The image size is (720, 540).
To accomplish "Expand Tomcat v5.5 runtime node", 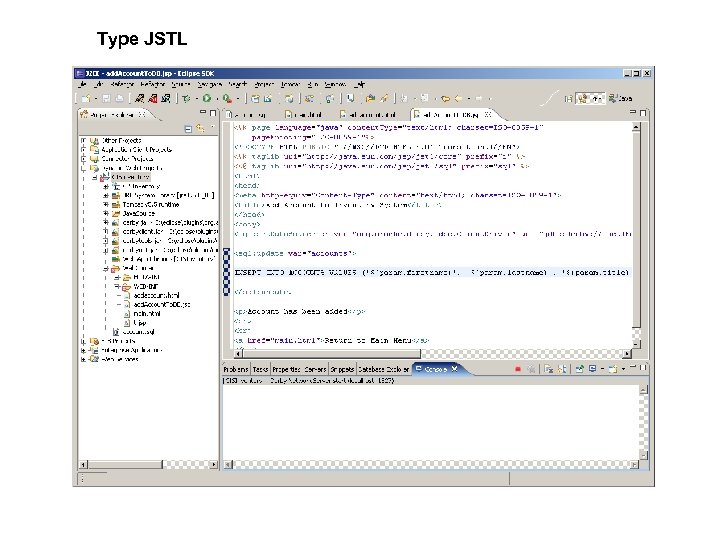I will tap(106, 204).
